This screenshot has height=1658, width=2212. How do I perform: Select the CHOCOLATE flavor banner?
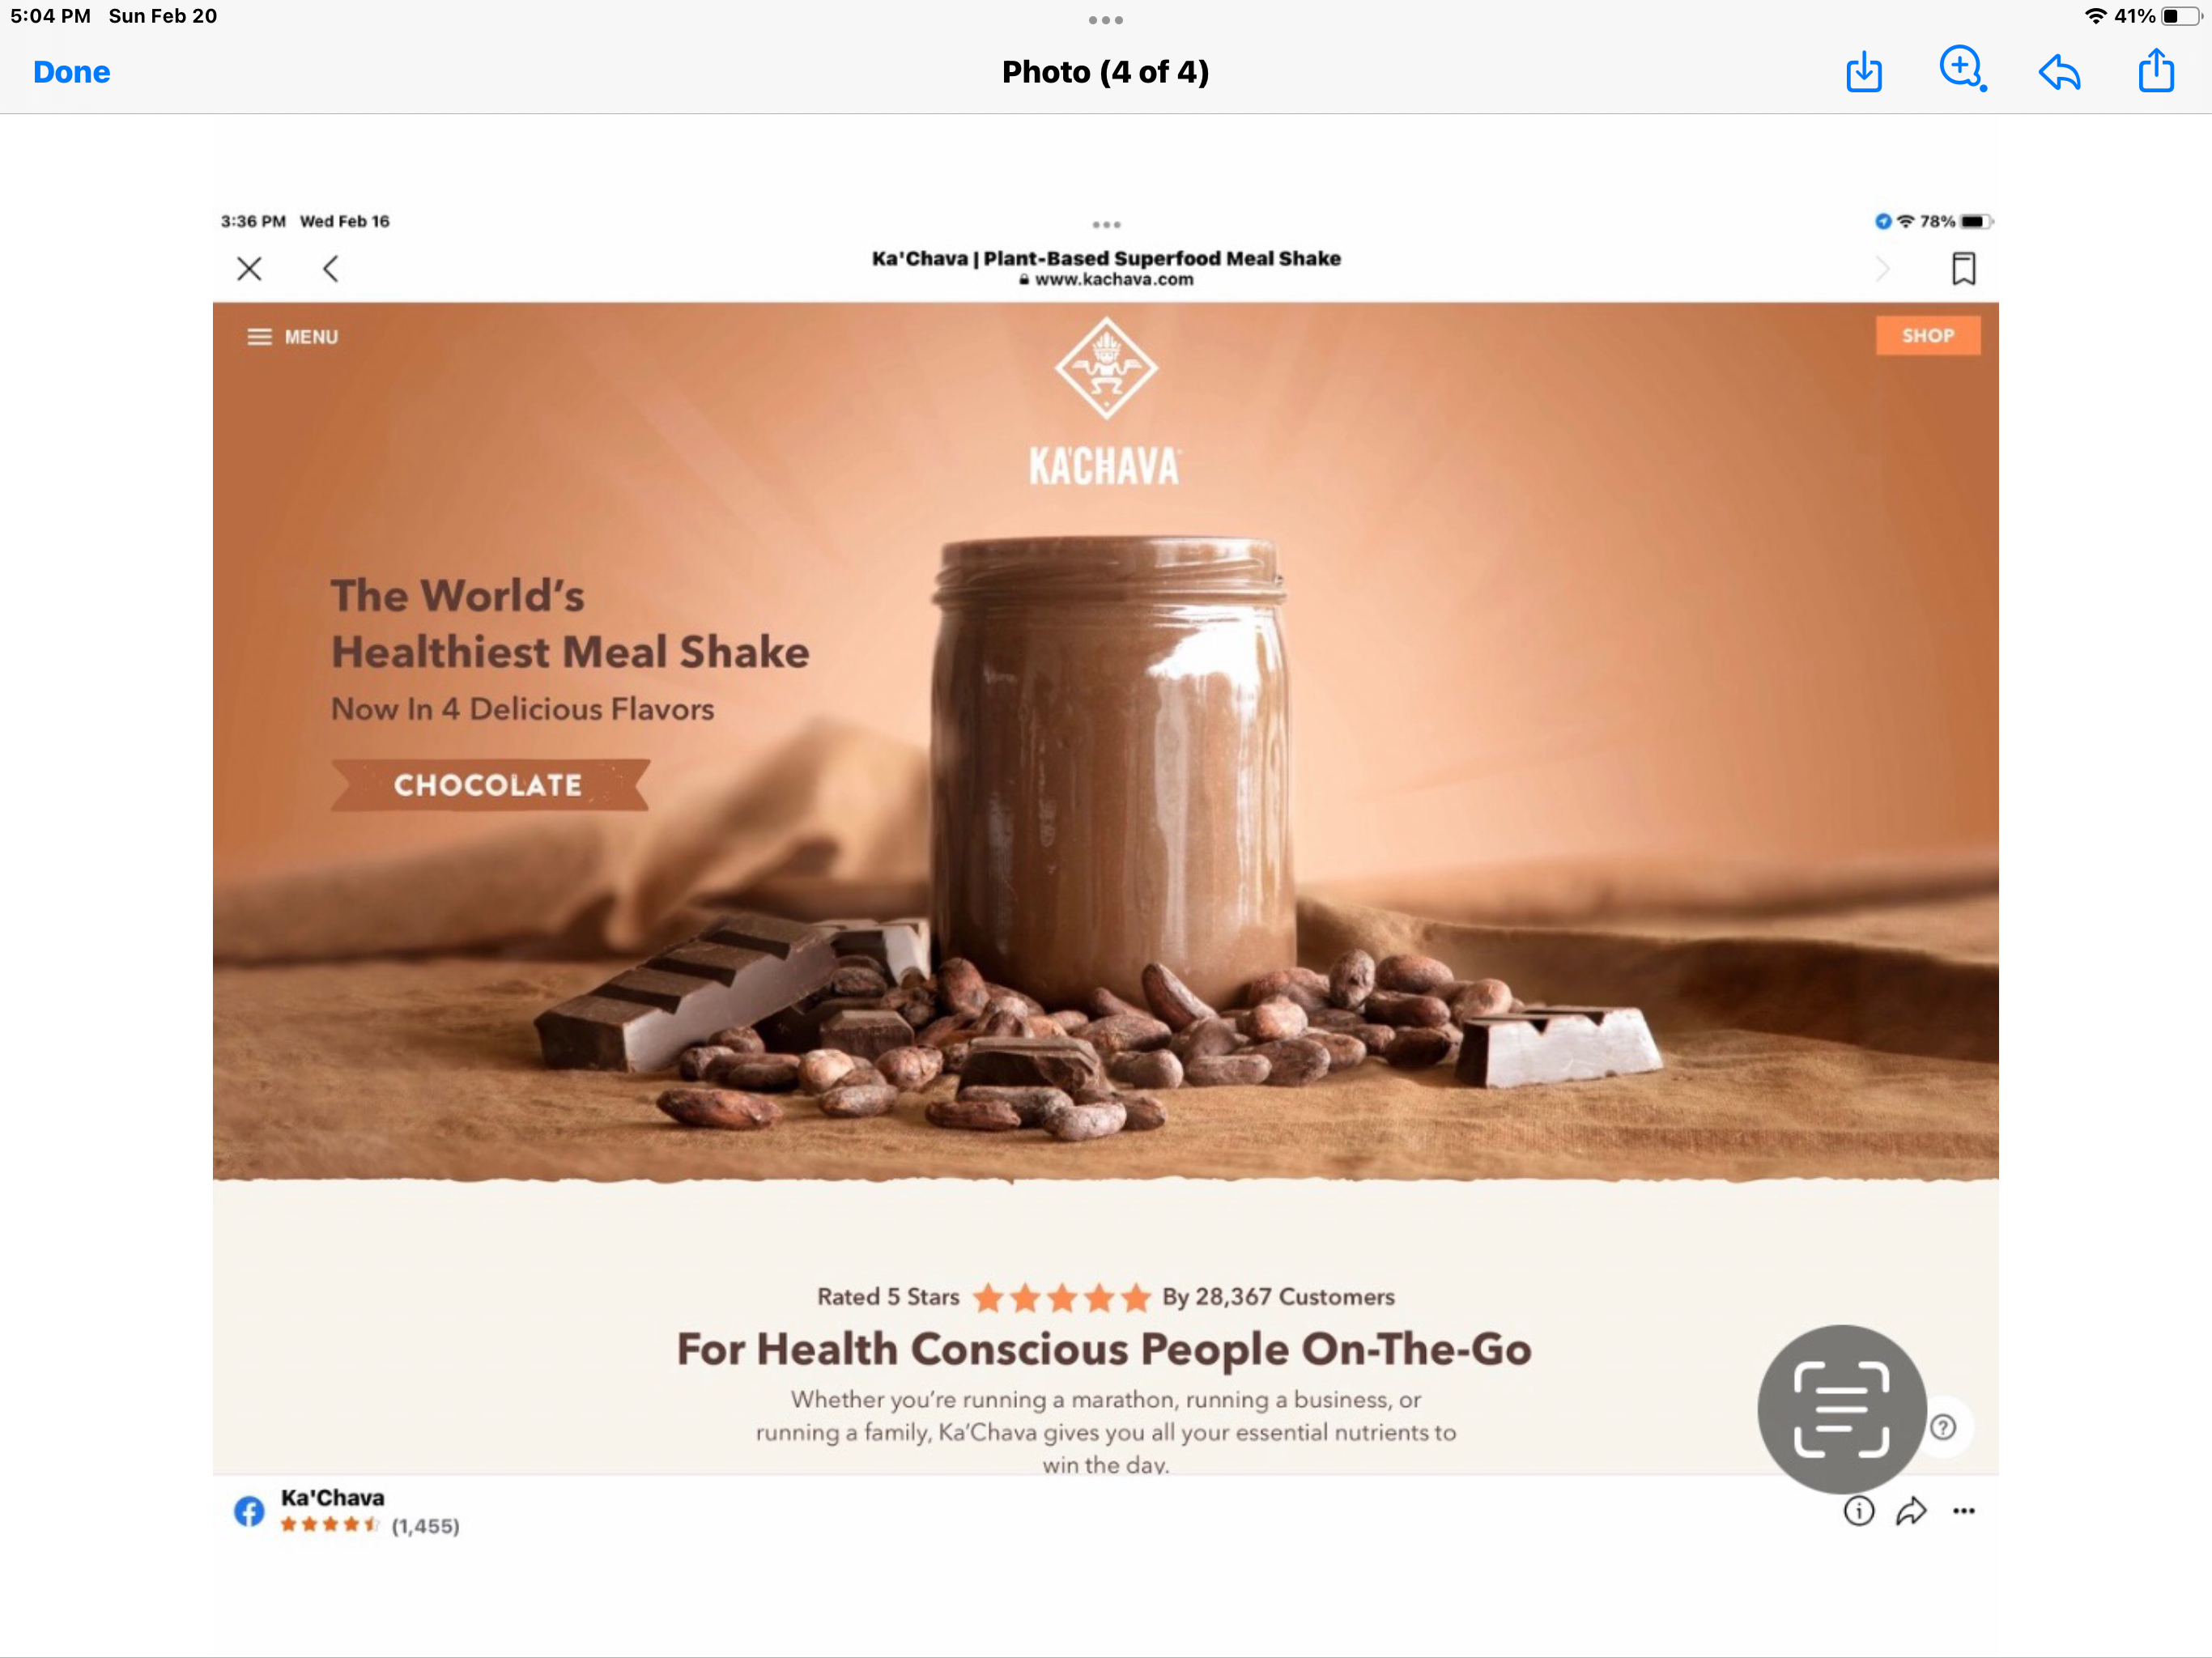coord(489,785)
